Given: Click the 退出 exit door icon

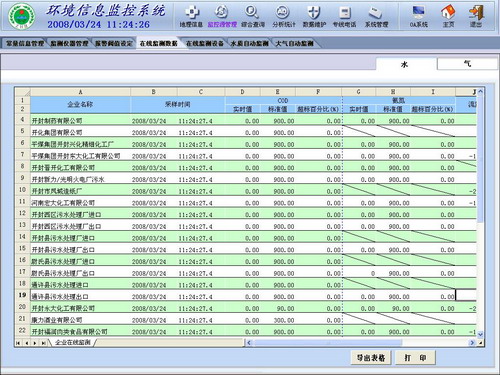Looking at the screenshot, I should [476, 12].
